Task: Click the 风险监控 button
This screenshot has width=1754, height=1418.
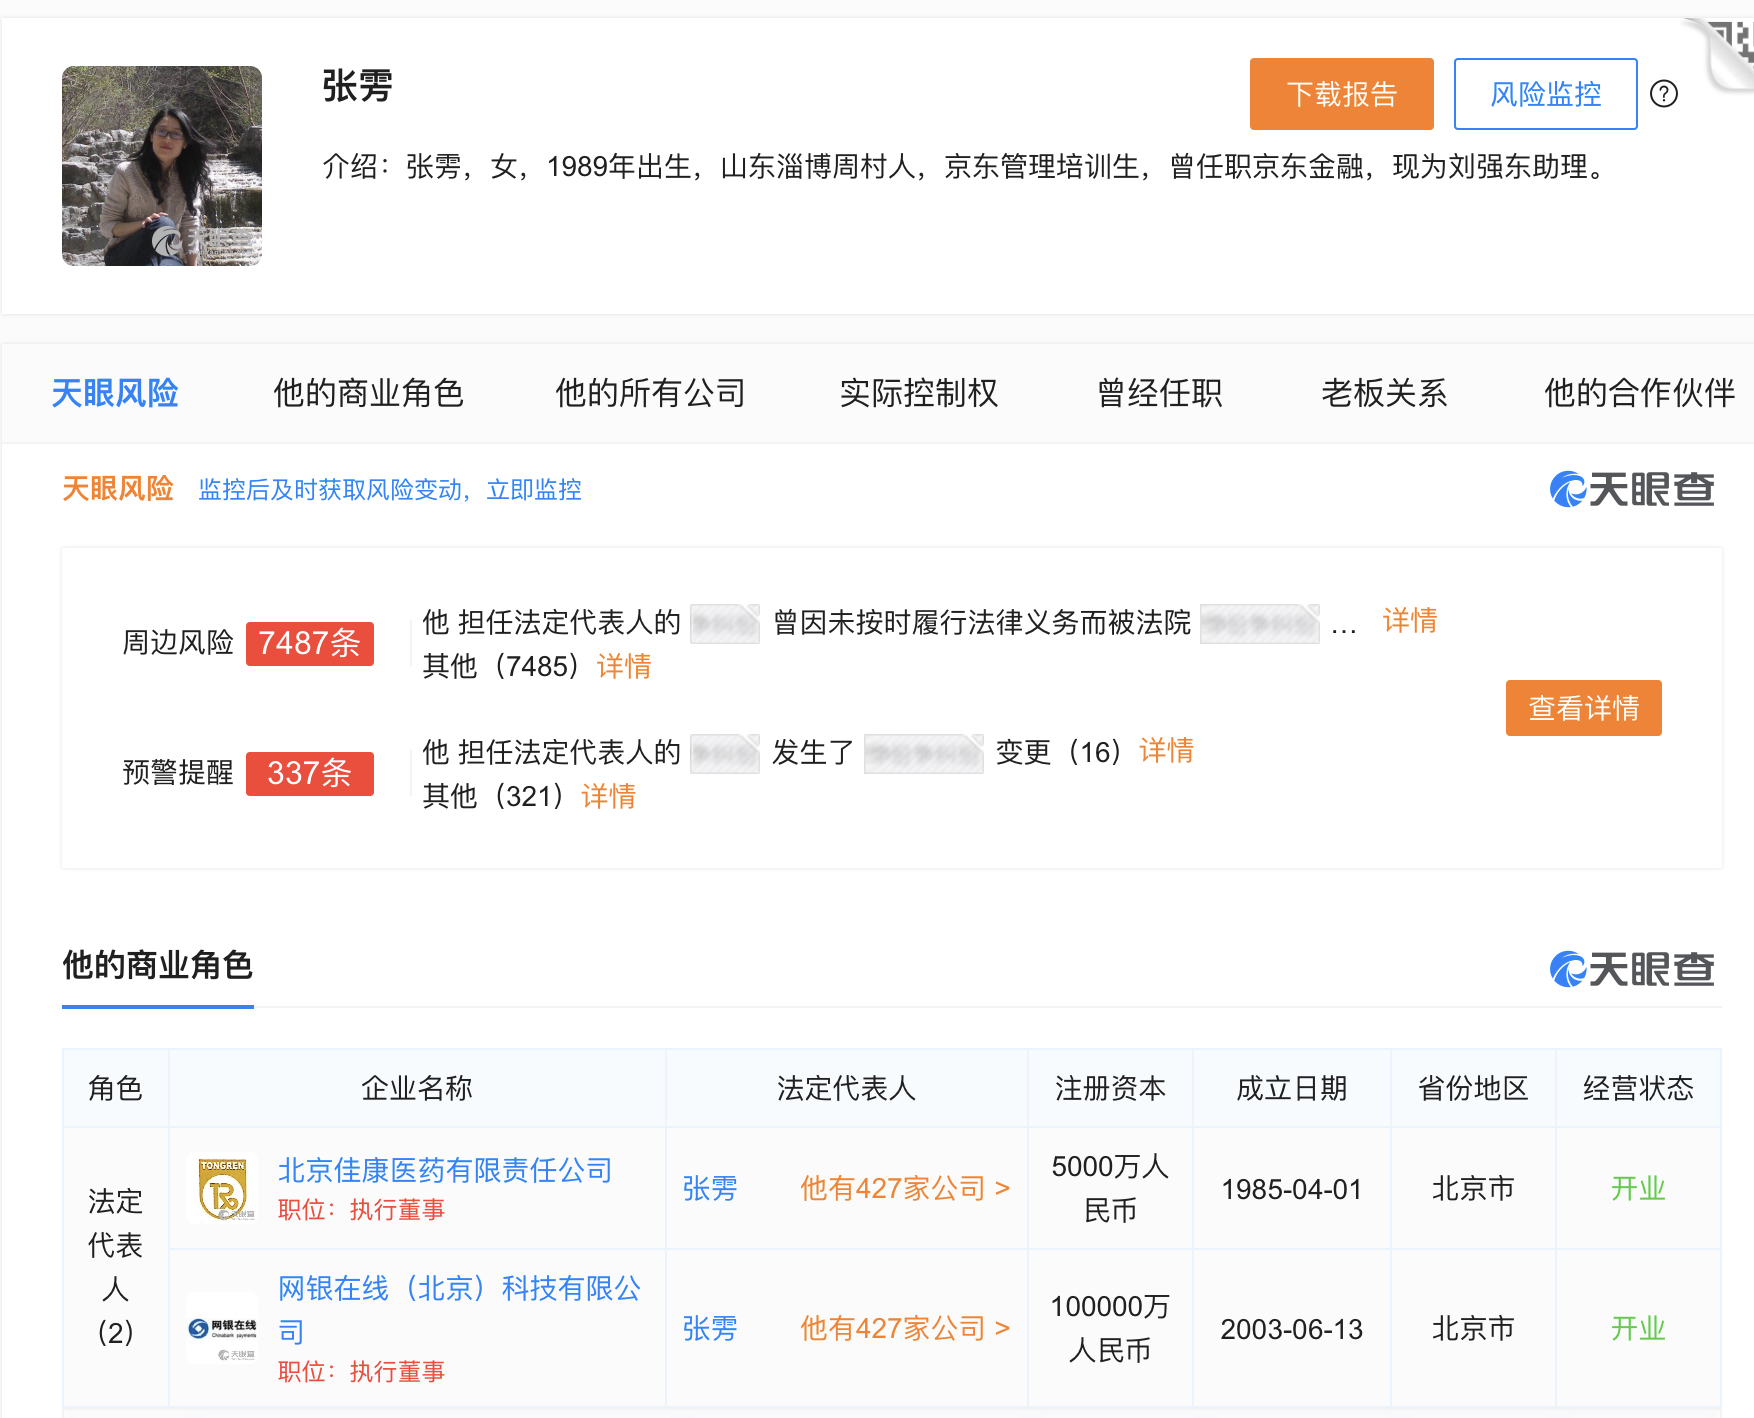Action: pos(1545,94)
